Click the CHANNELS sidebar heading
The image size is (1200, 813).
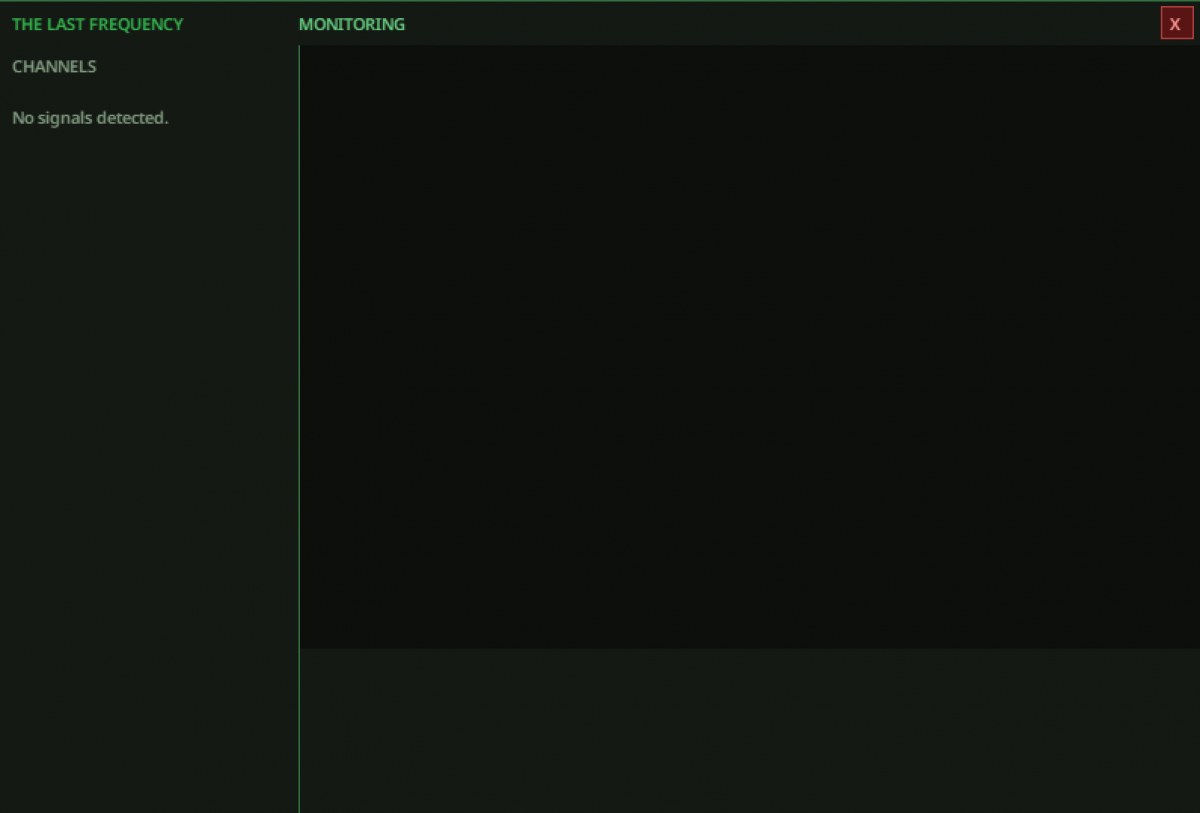(x=54, y=67)
